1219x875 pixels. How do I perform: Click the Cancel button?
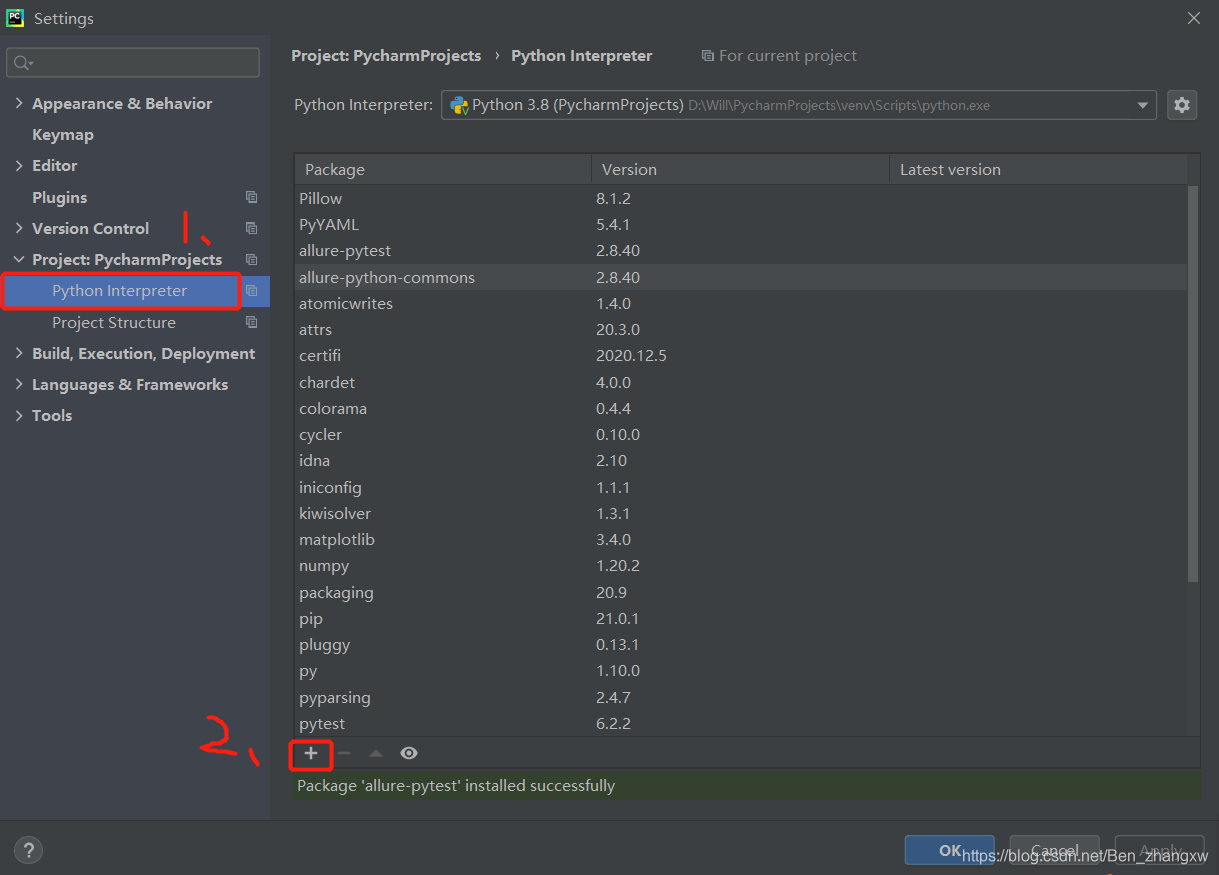[1054, 851]
